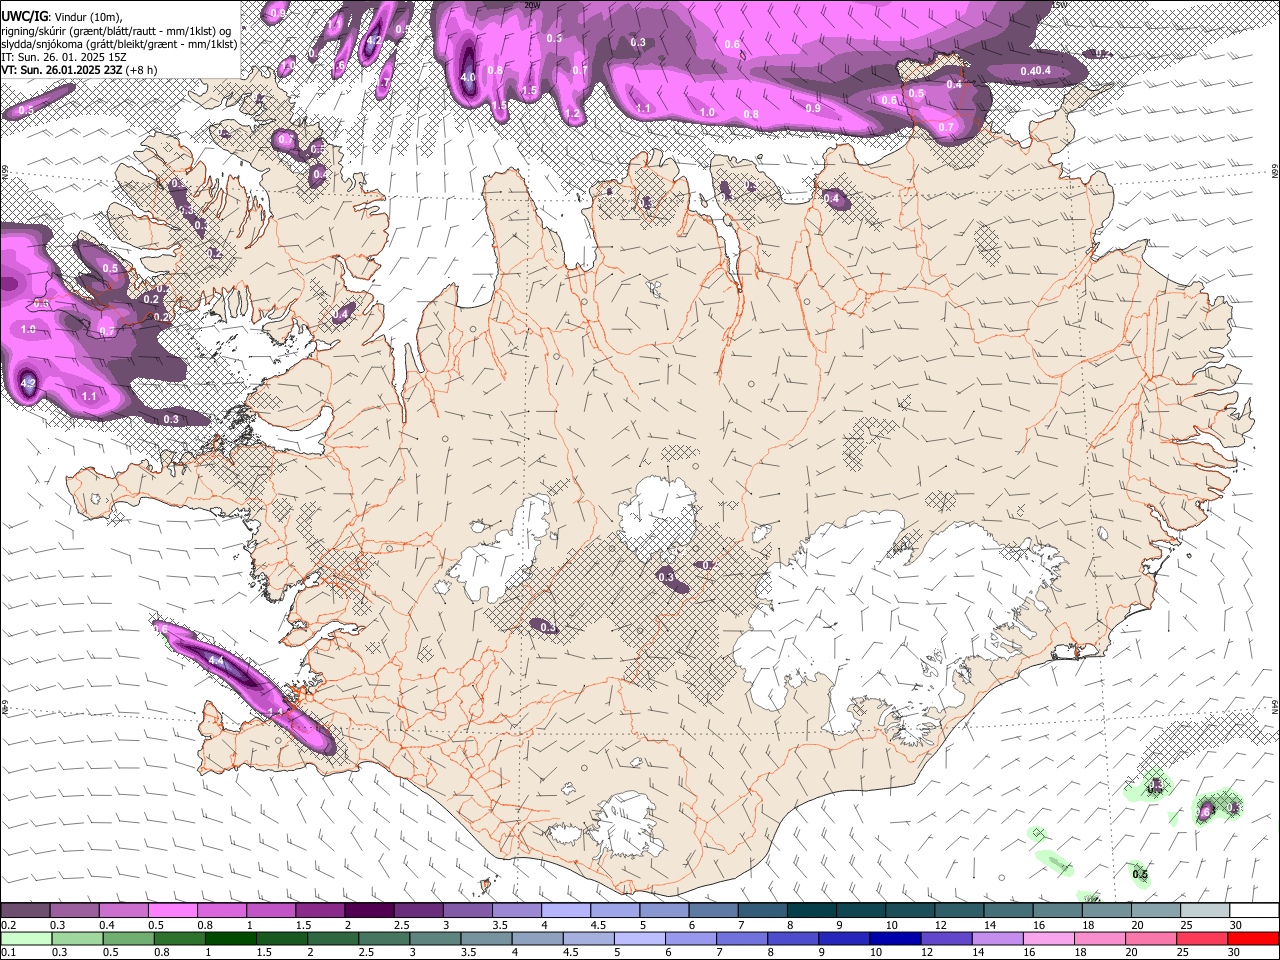The image size is (1280, 960).
Task: Click the 'slydda/snjókoma' legend description line
Action: coord(119,44)
